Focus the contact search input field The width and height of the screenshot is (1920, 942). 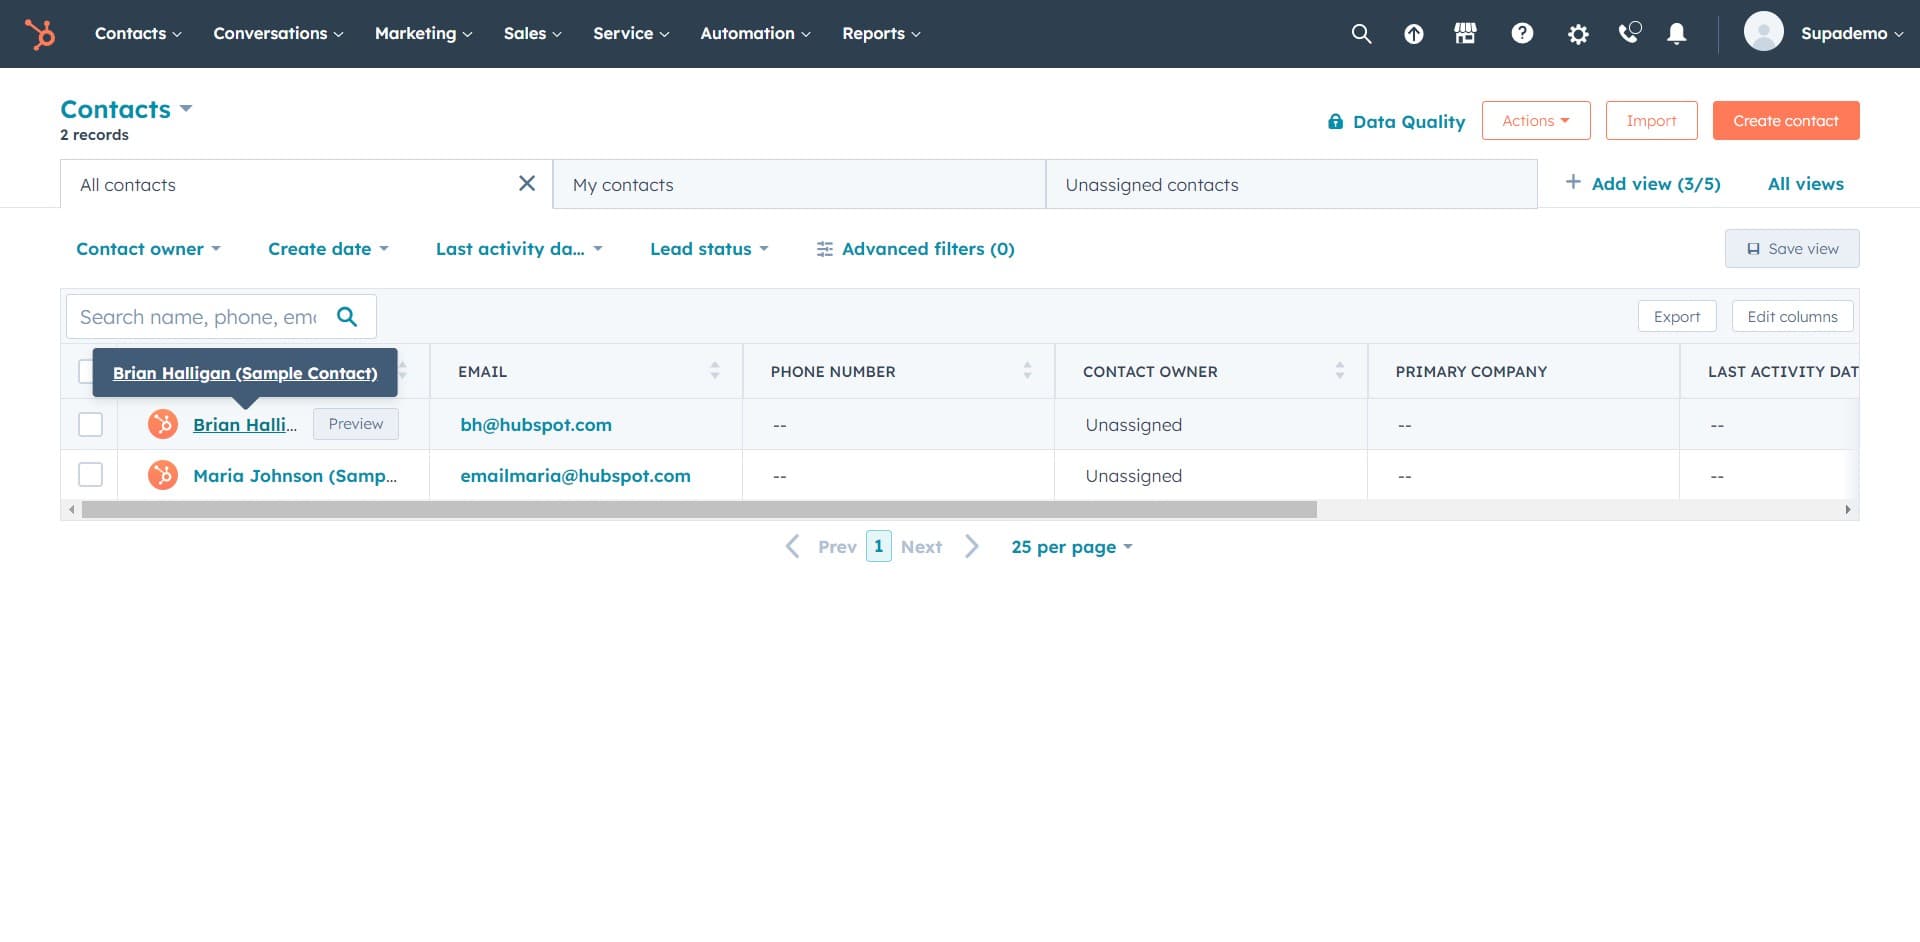pos(198,317)
